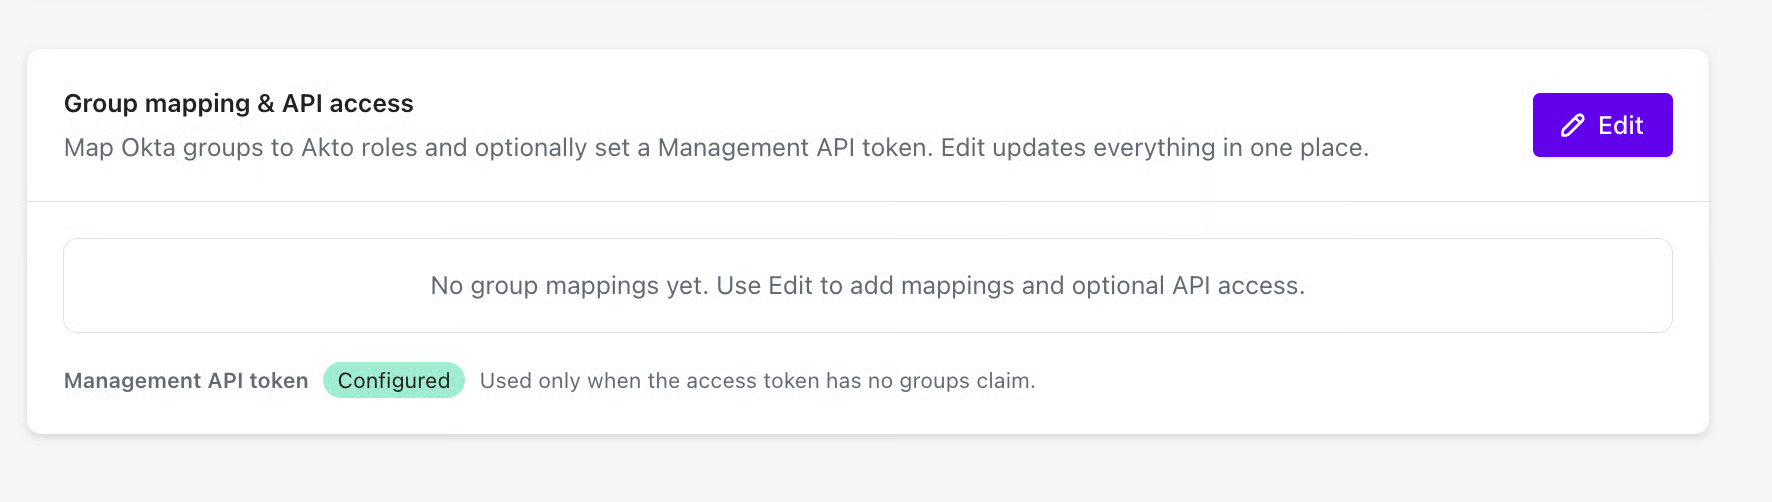1772x502 pixels.
Task: Click 'optional API access' in empty state box
Action: coord(1187,286)
